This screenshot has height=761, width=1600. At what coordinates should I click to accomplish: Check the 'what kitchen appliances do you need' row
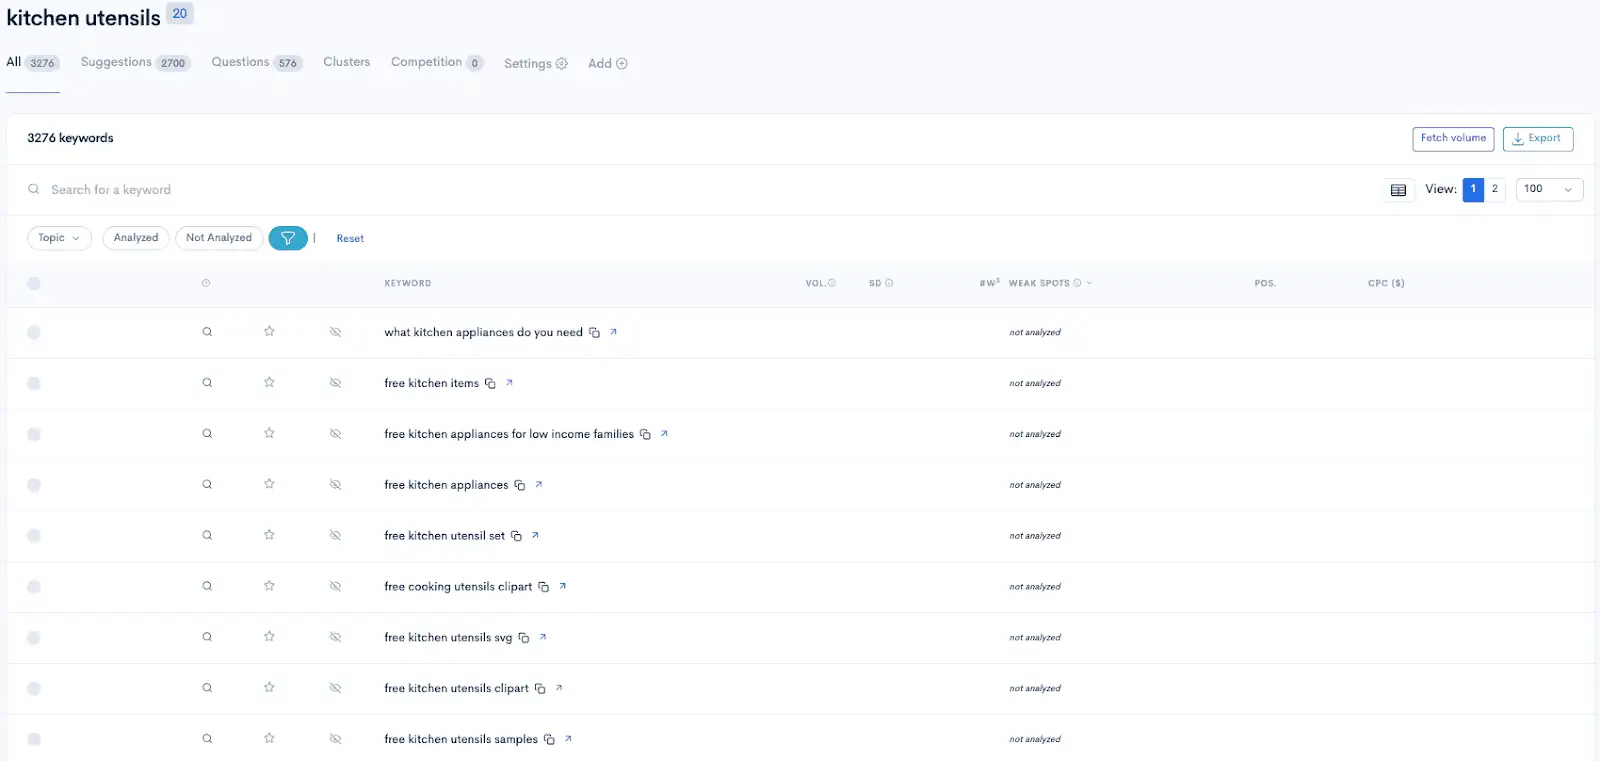click(x=34, y=332)
